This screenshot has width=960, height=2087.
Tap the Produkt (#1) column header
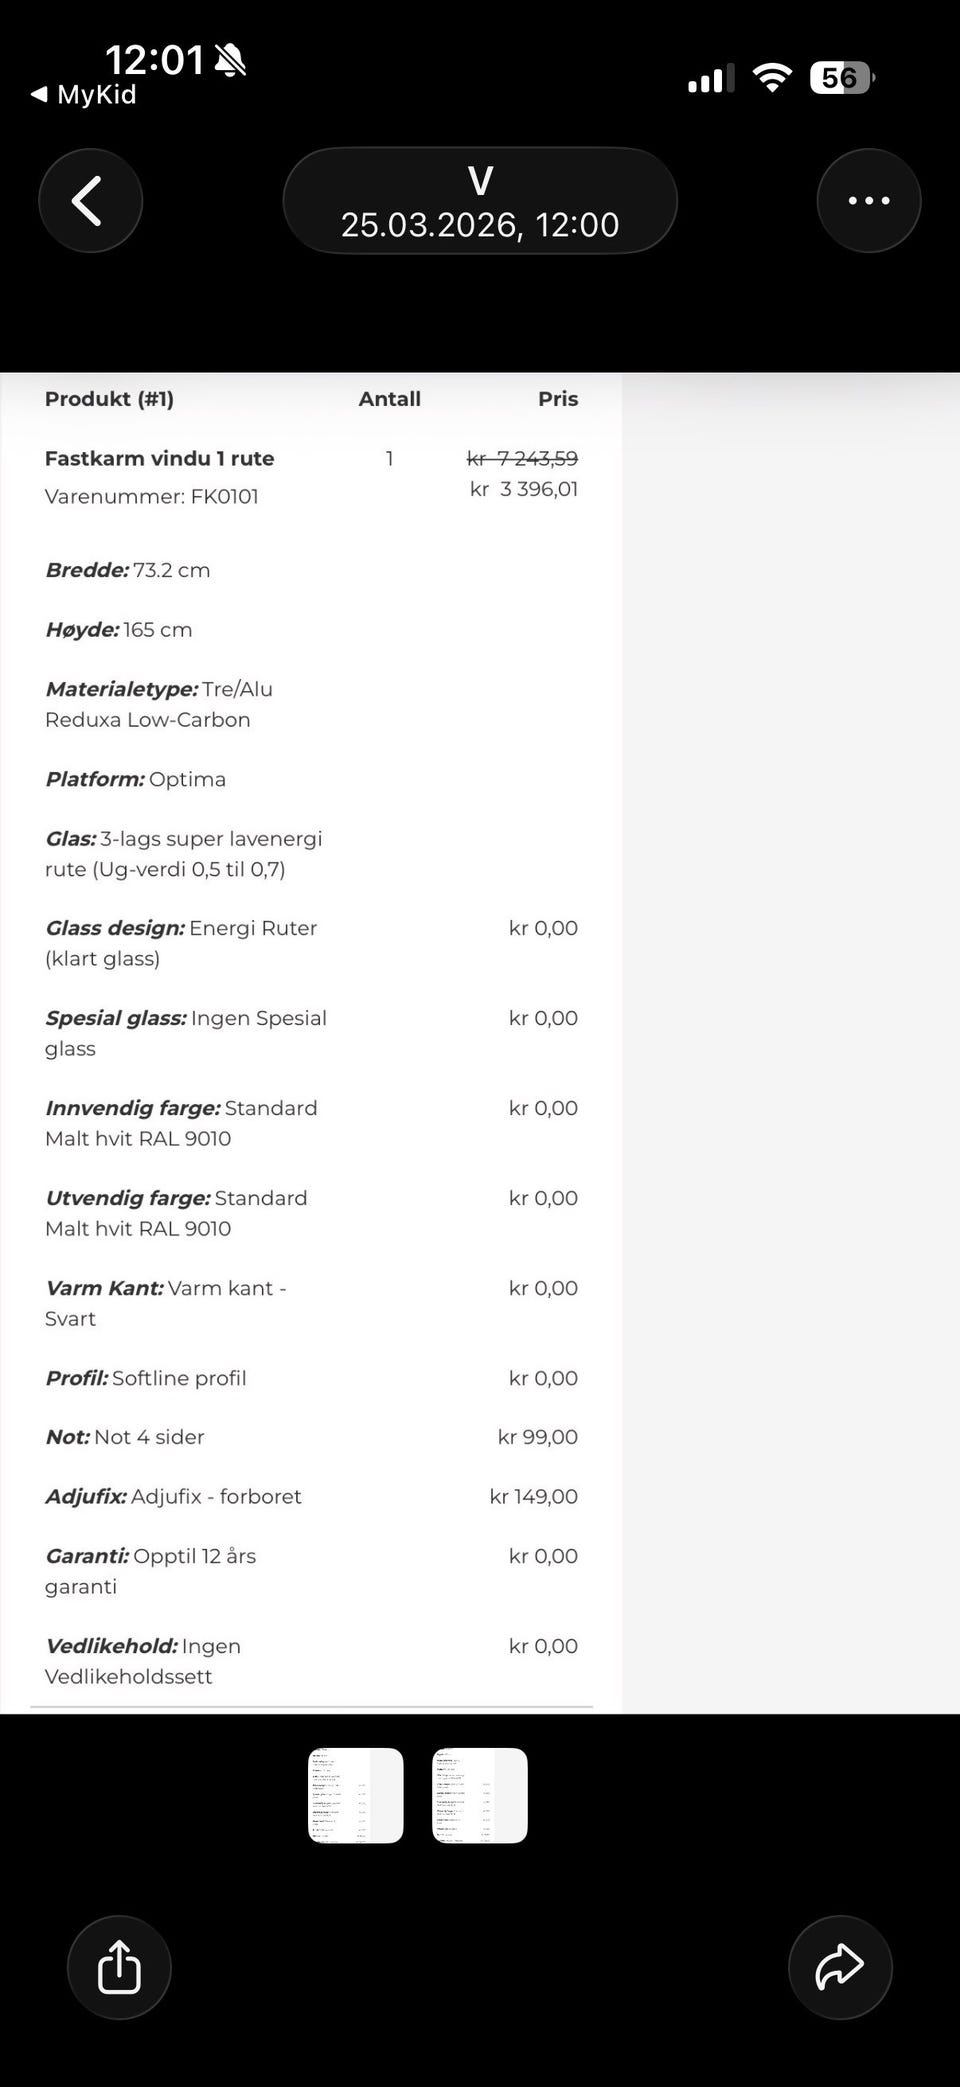coord(110,399)
